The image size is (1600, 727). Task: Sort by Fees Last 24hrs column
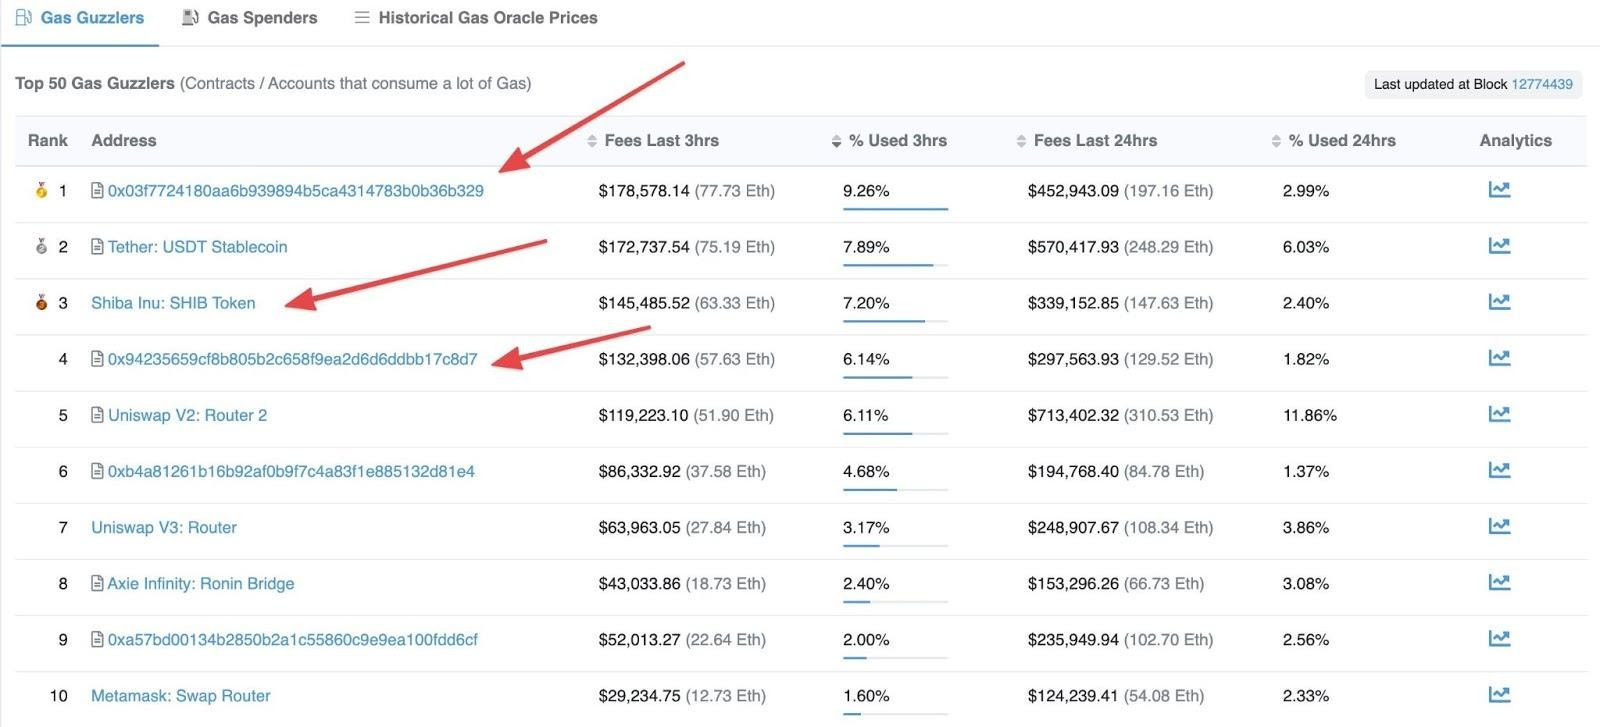(1087, 141)
